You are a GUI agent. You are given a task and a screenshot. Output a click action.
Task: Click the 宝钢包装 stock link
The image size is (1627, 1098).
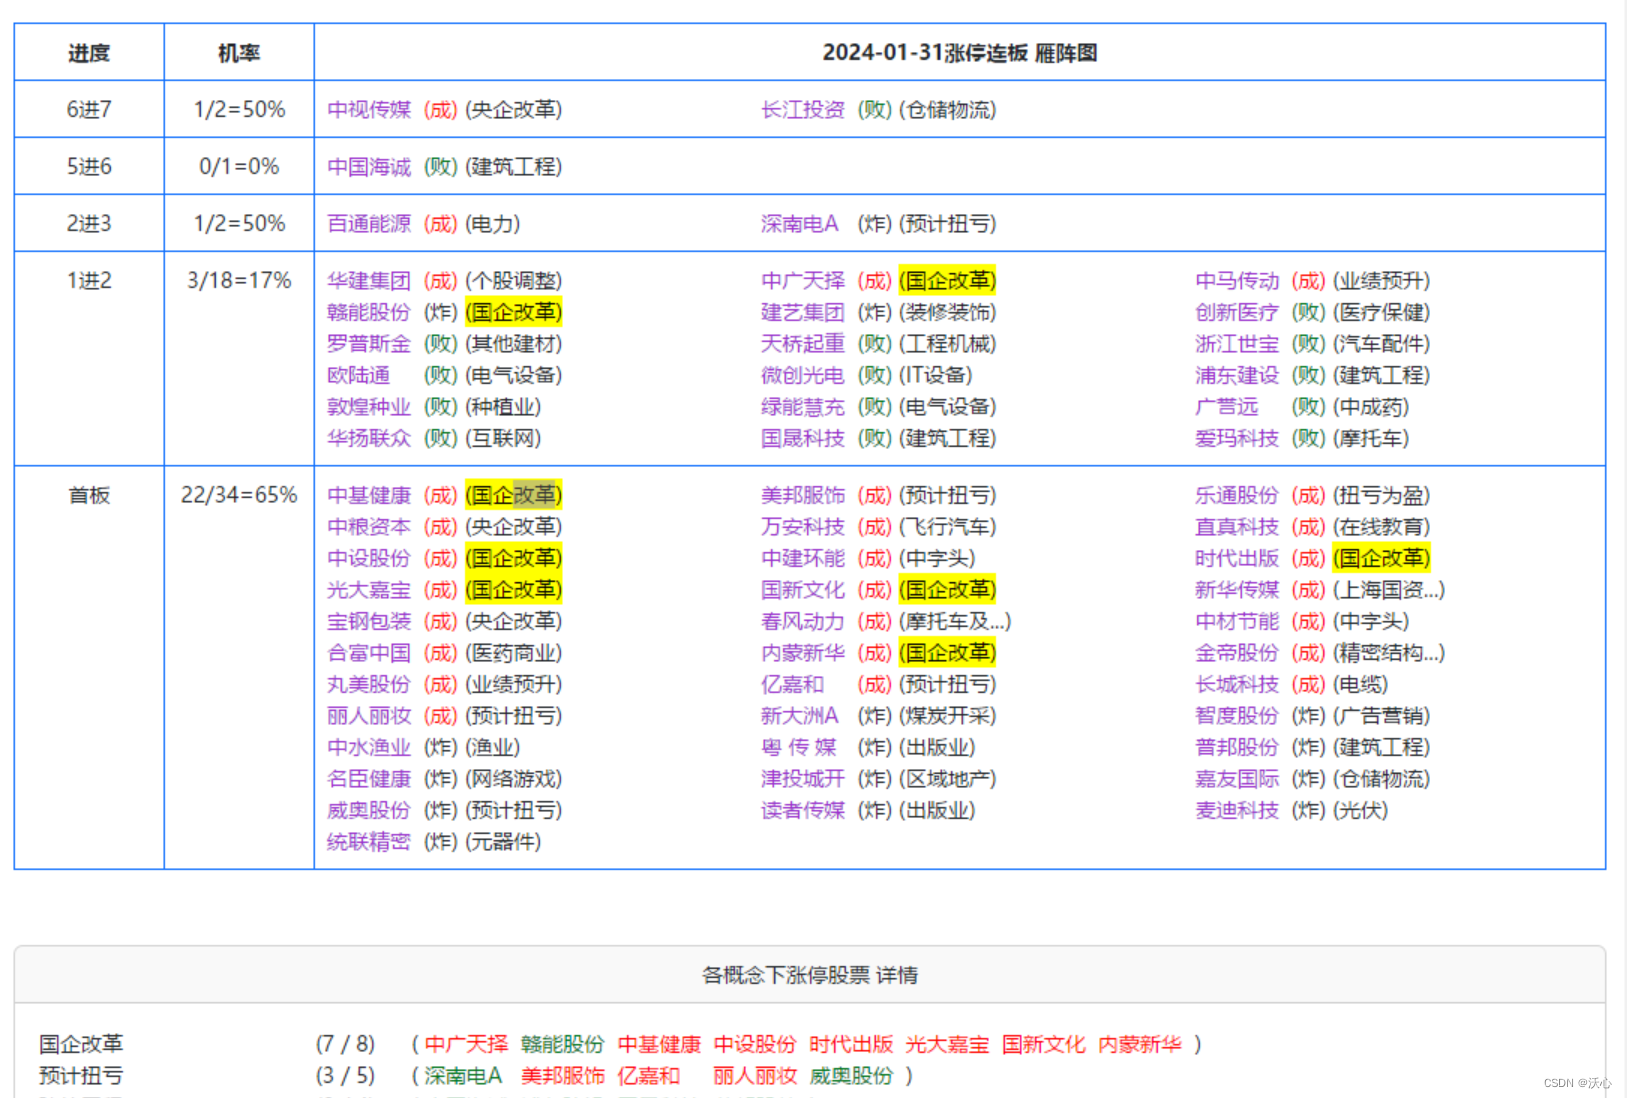tap(369, 621)
